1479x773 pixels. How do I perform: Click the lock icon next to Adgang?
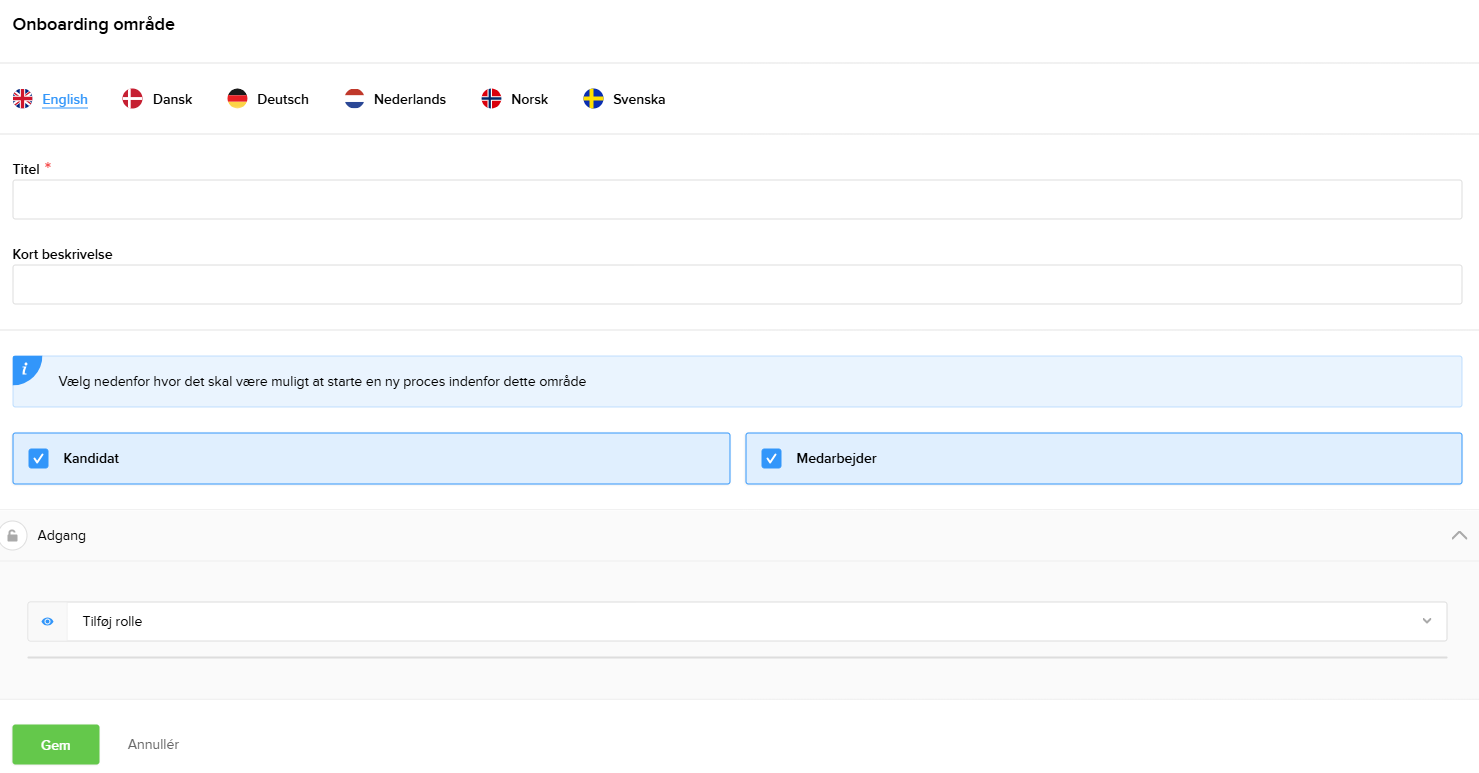click(14, 535)
